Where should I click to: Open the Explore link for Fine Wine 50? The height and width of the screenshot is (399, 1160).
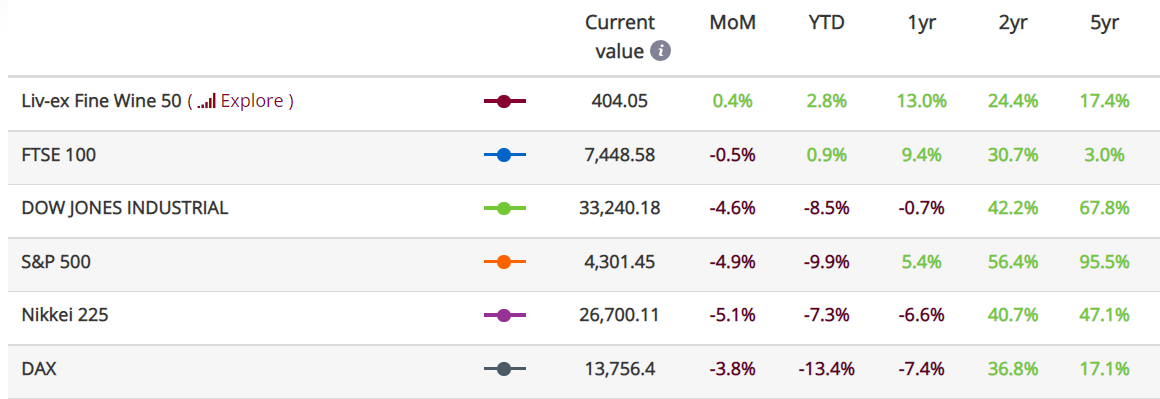252,101
